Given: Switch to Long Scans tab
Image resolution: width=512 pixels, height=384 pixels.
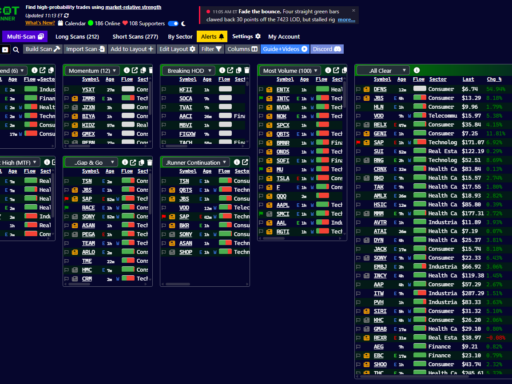Looking at the screenshot, I should (77, 37).
